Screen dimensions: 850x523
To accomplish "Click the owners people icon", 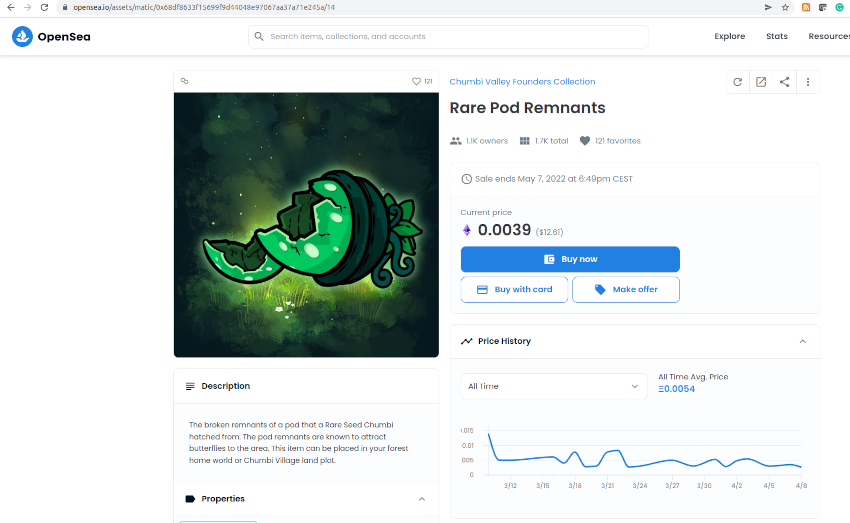I will [x=455, y=141].
